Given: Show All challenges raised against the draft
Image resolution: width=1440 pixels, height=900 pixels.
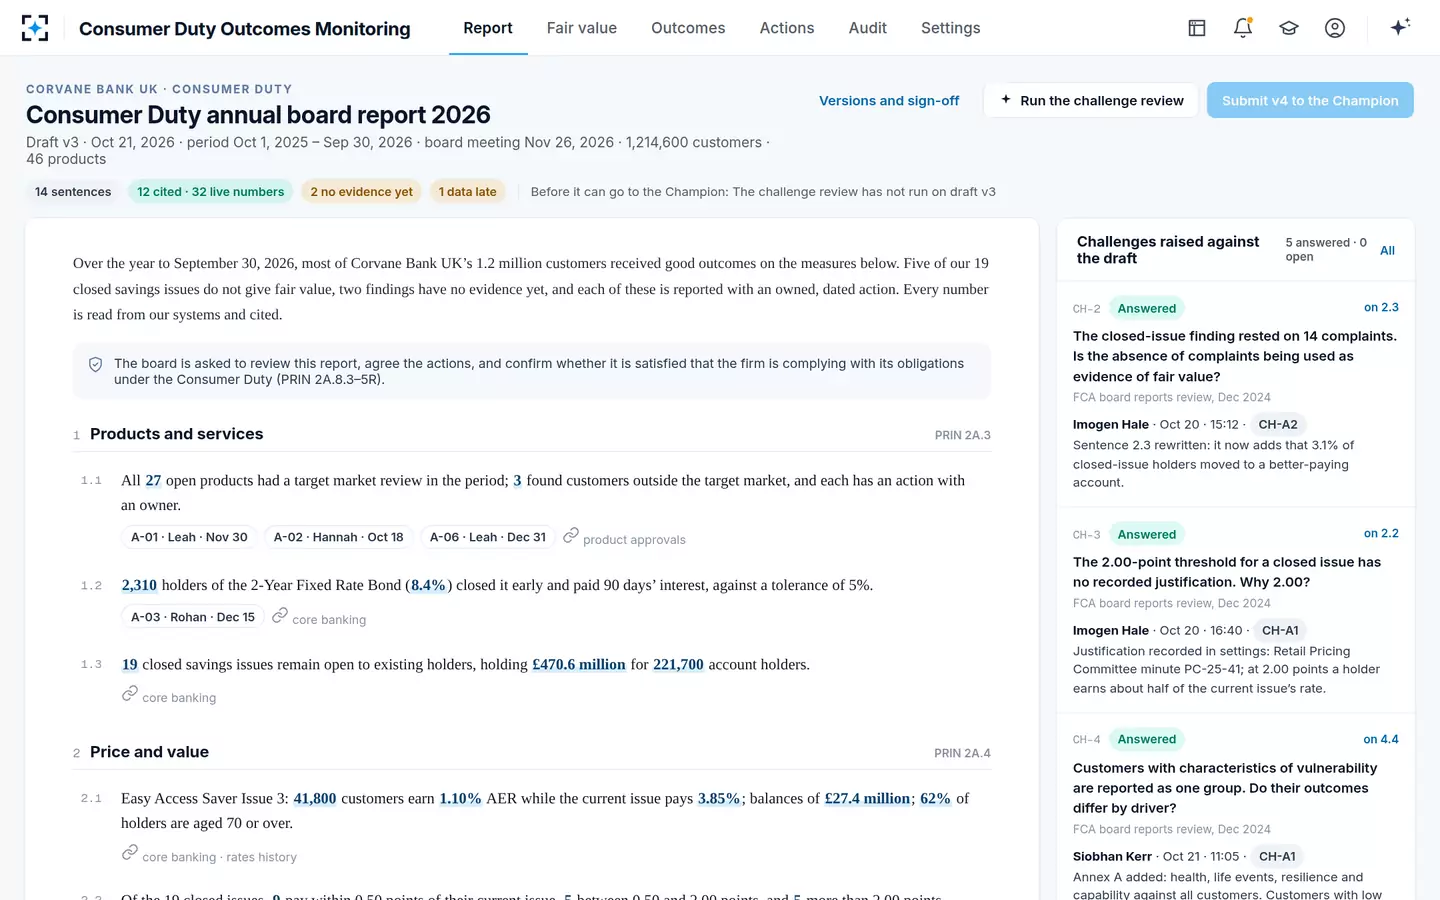Looking at the screenshot, I should [1387, 250].
